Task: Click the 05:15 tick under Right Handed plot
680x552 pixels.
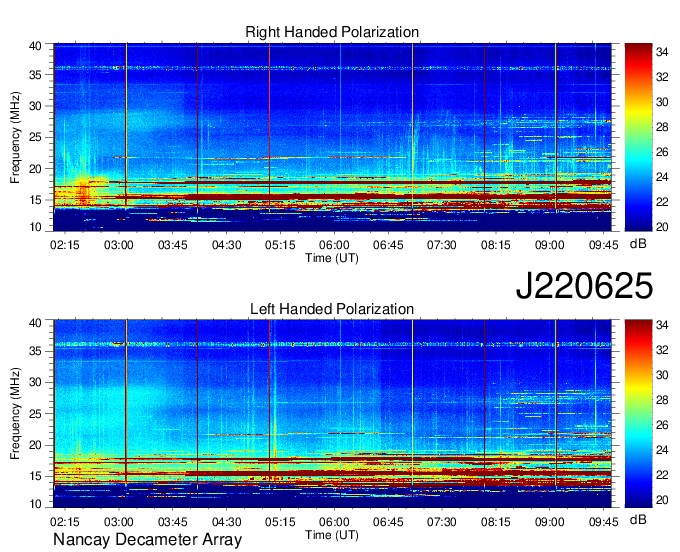Action: [x=280, y=245]
